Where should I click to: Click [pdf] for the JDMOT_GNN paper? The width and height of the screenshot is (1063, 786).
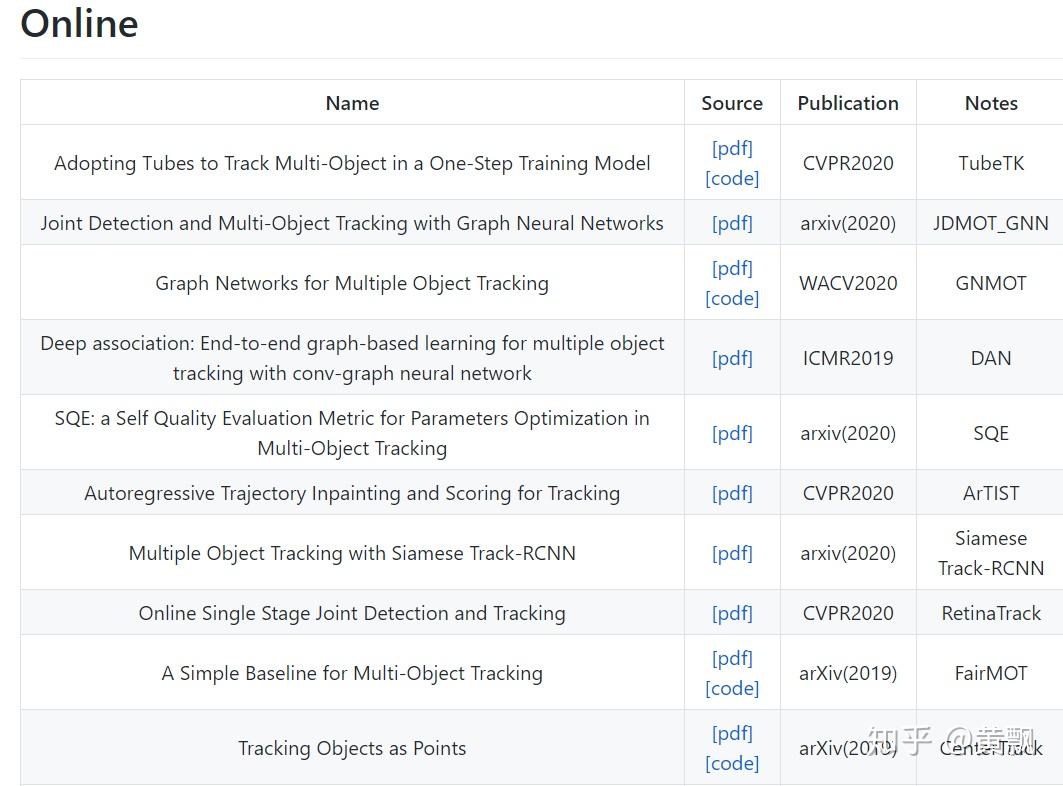click(x=732, y=223)
